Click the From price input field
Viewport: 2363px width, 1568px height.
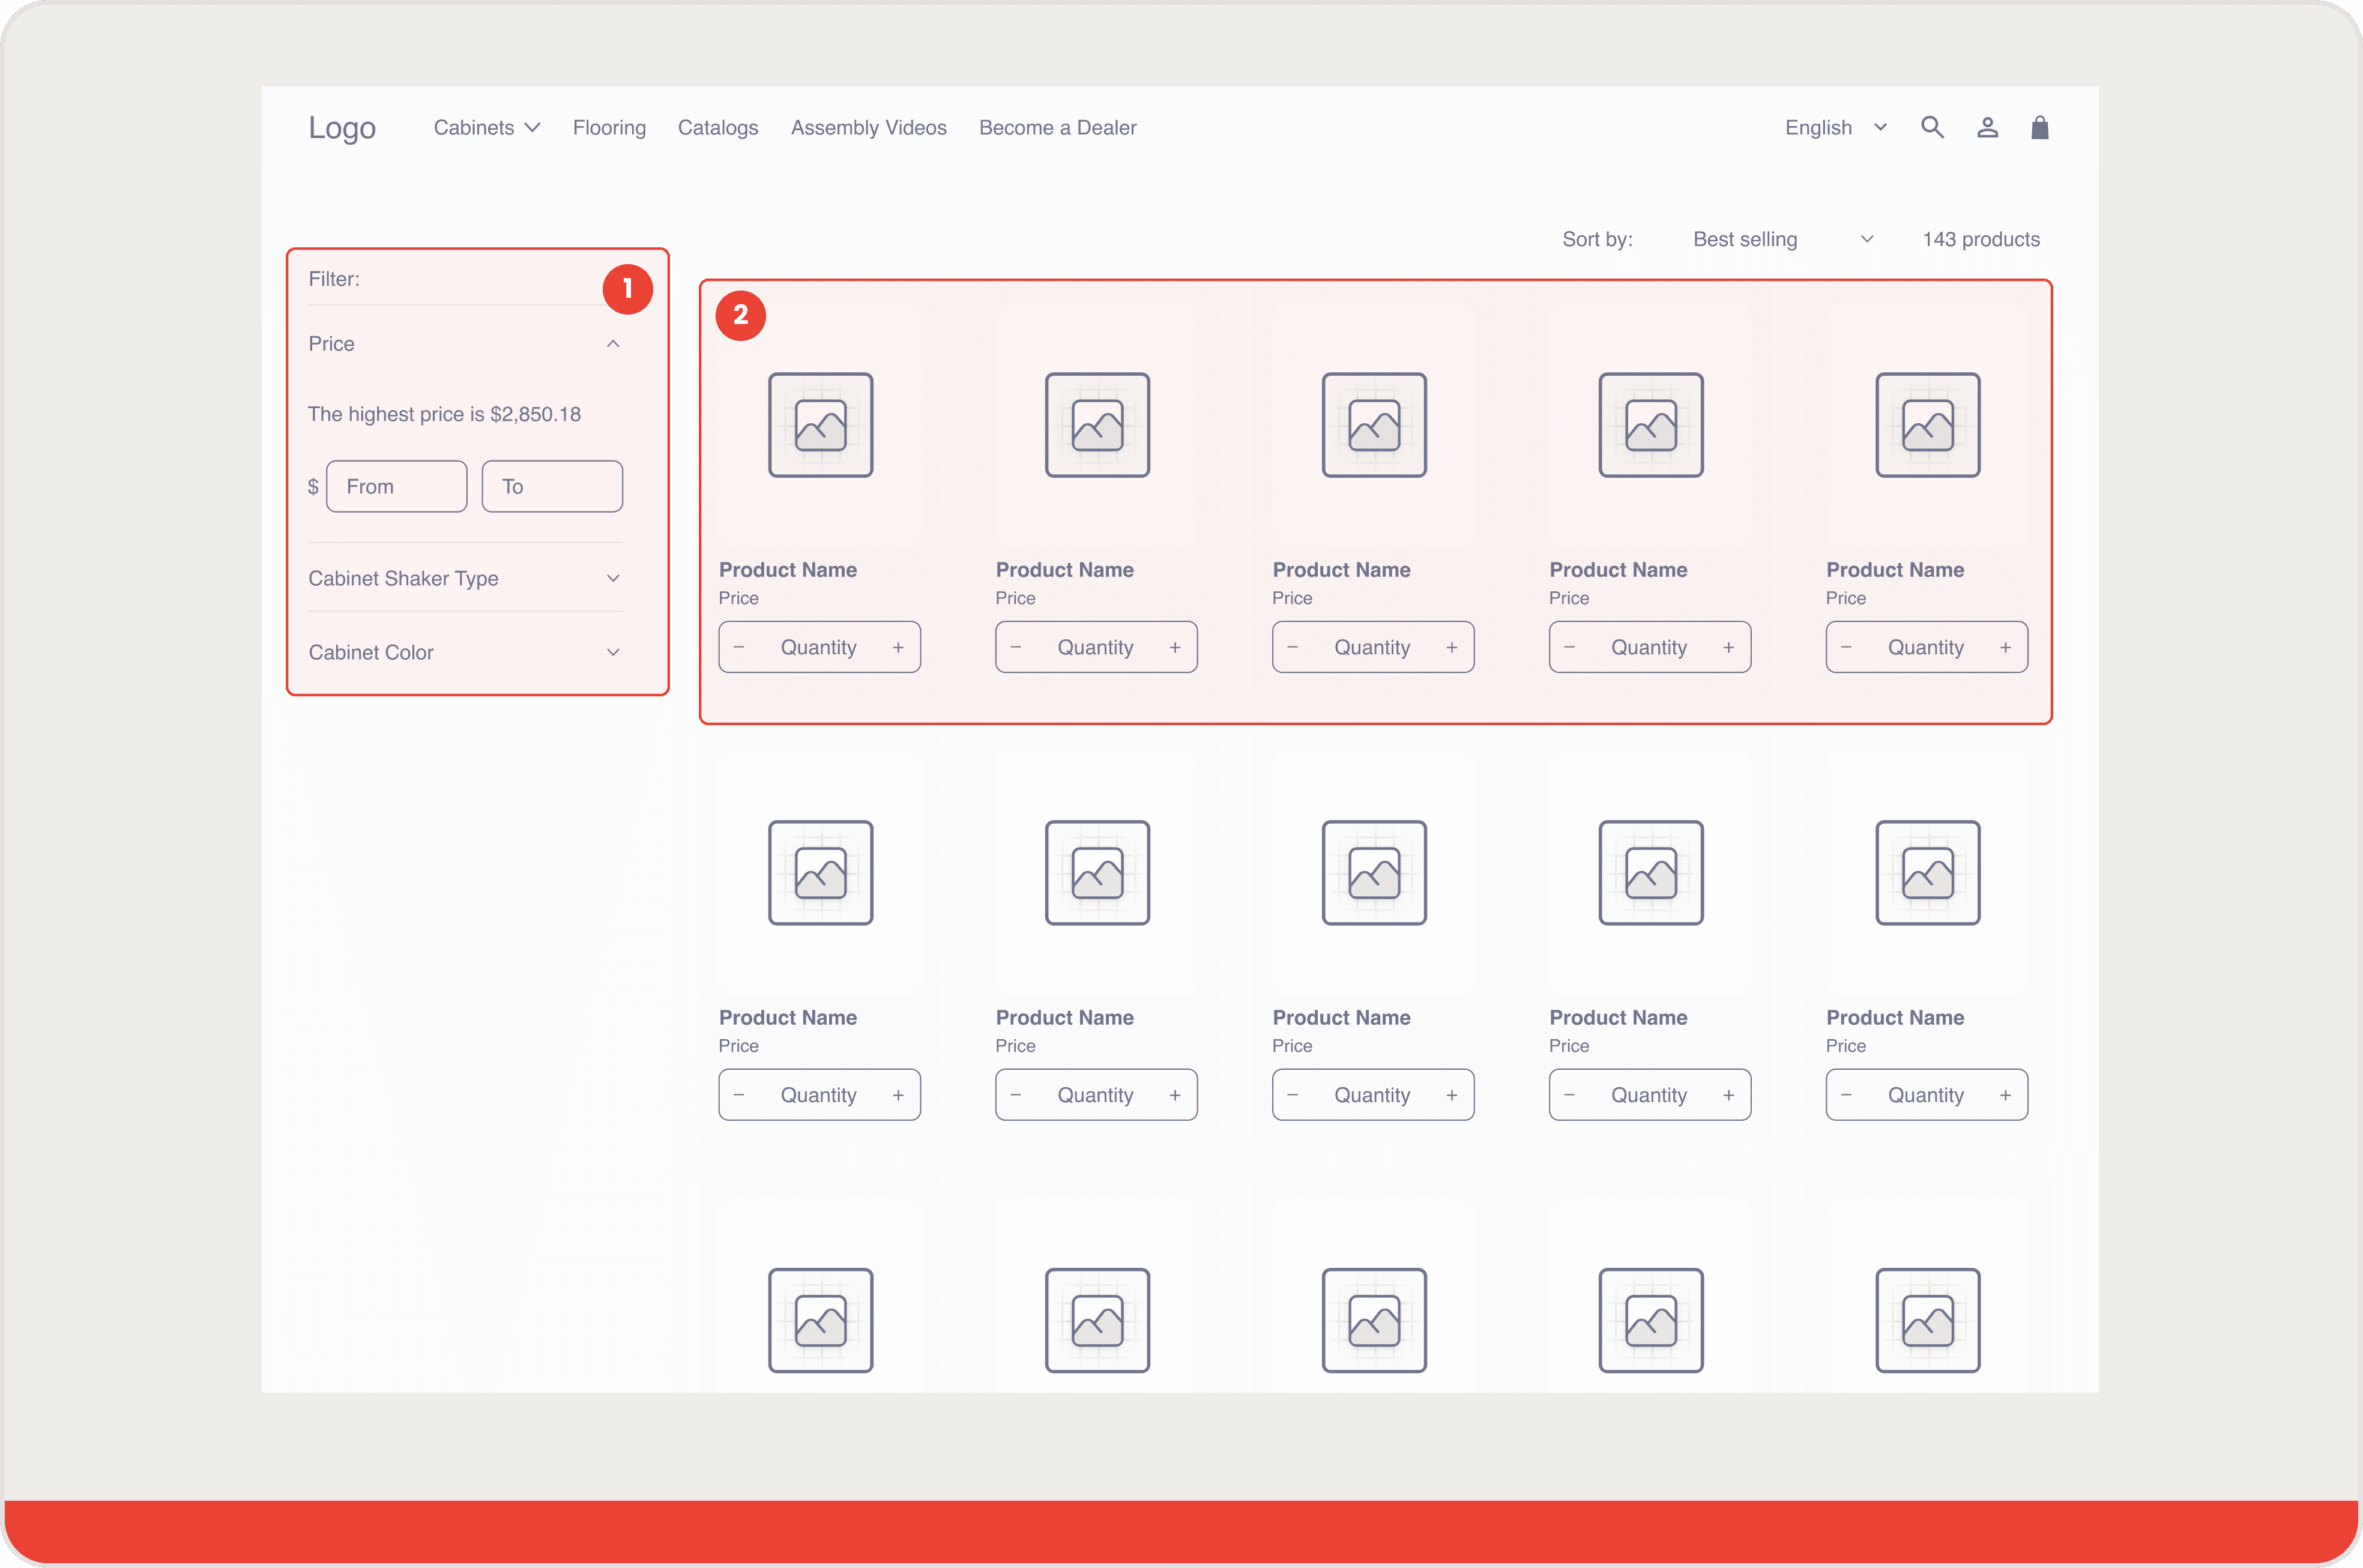click(x=397, y=486)
